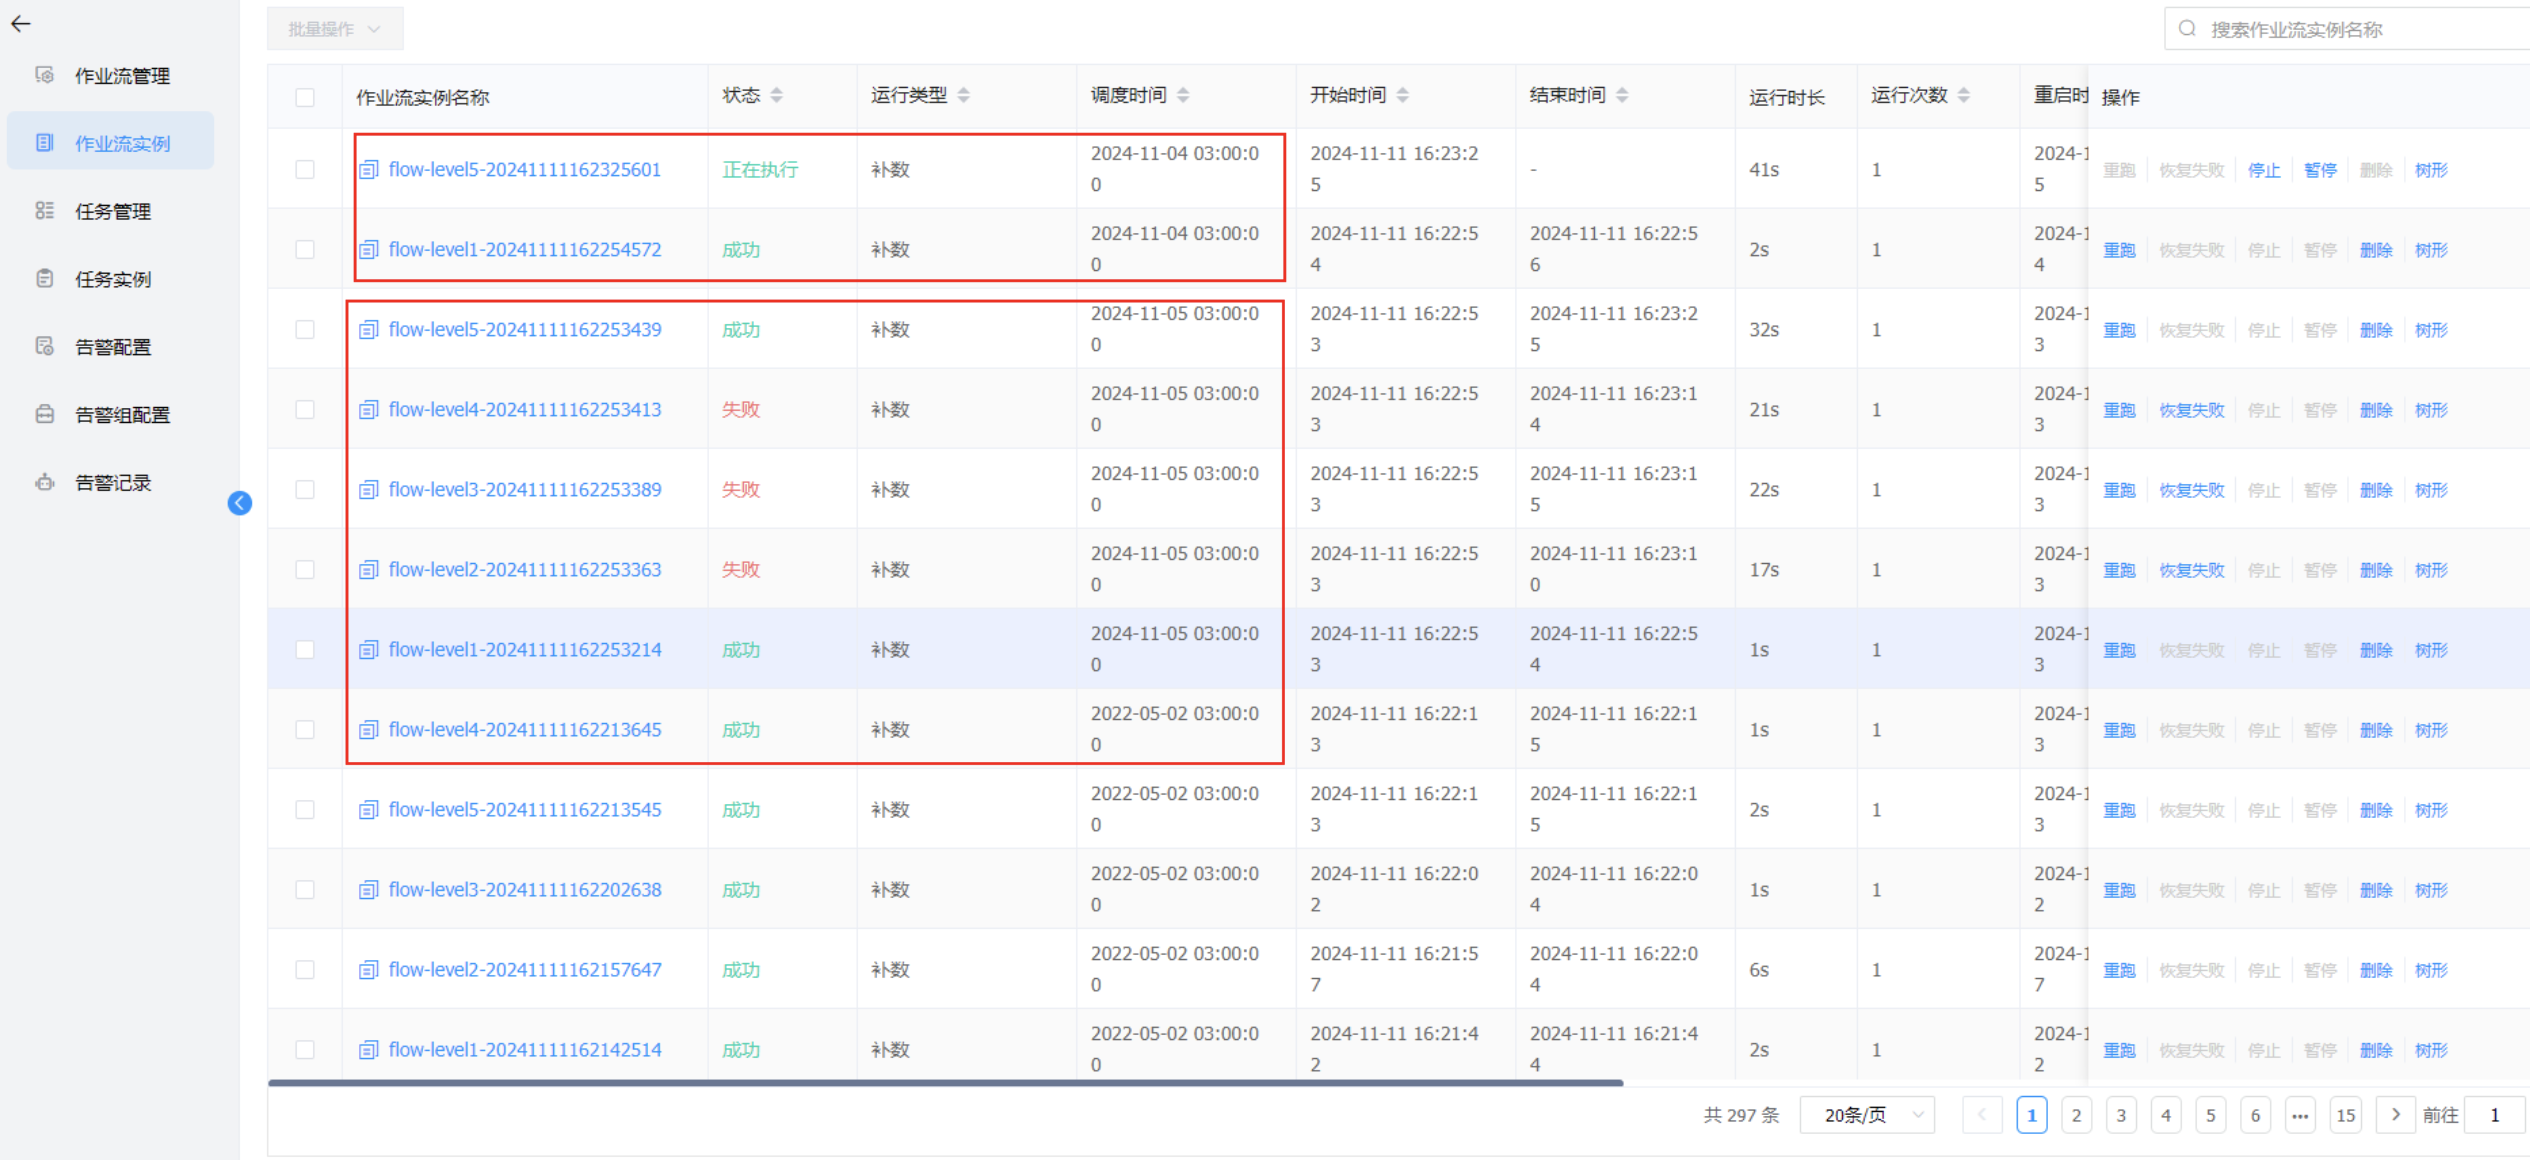The height and width of the screenshot is (1160, 2530).
Task: Click the 告警组配置 printer icon
Action: pyautogui.click(x=45, y=414)
